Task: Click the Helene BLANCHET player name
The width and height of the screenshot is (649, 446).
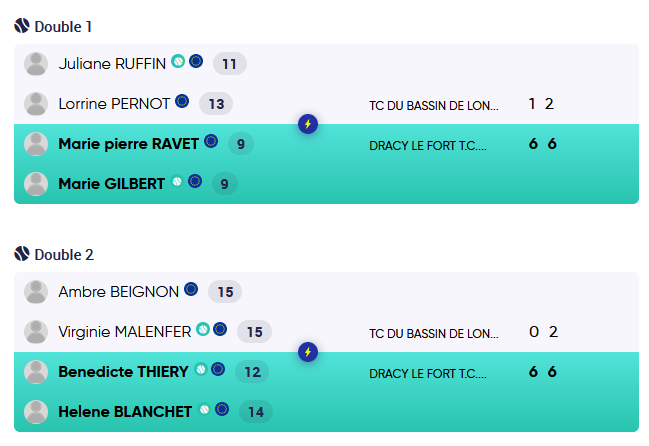Action: [126, 412]
